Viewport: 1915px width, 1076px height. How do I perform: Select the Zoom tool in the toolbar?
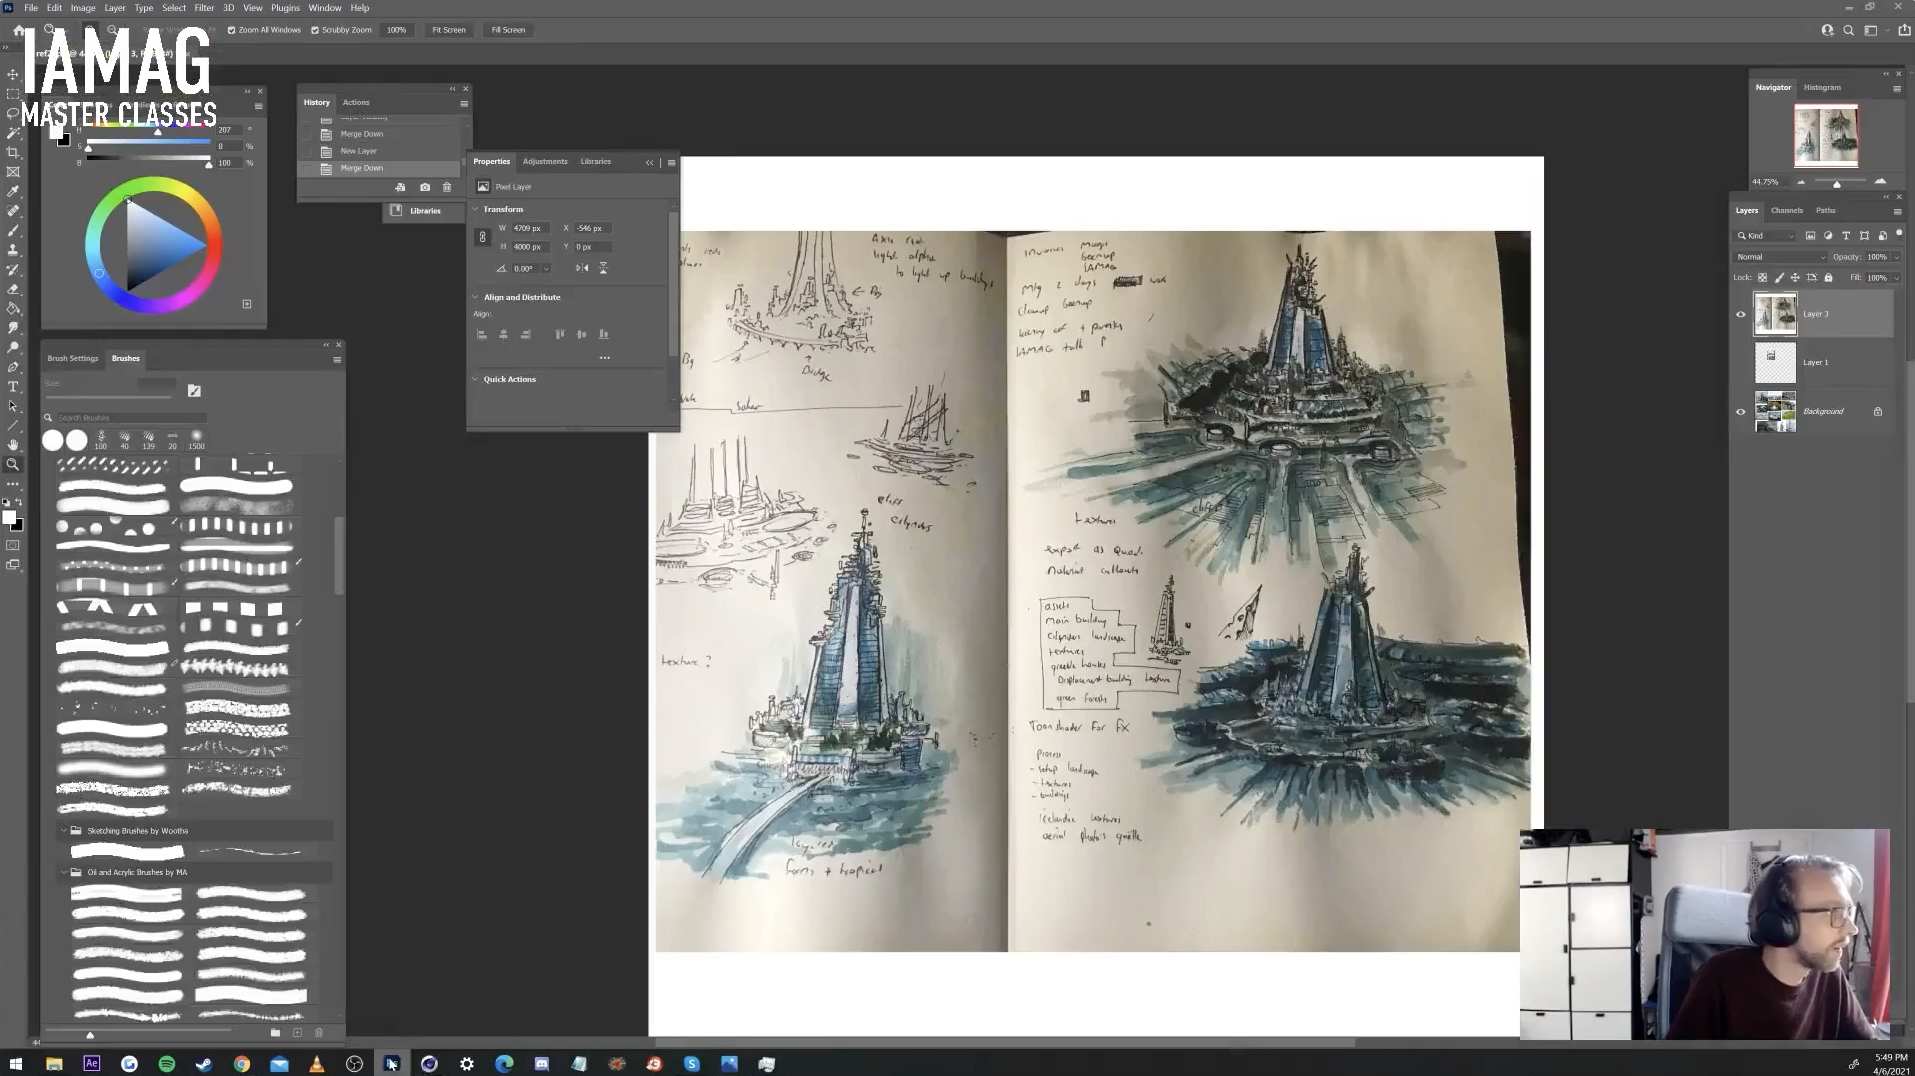pyautogui.click(x=13, y=464)
